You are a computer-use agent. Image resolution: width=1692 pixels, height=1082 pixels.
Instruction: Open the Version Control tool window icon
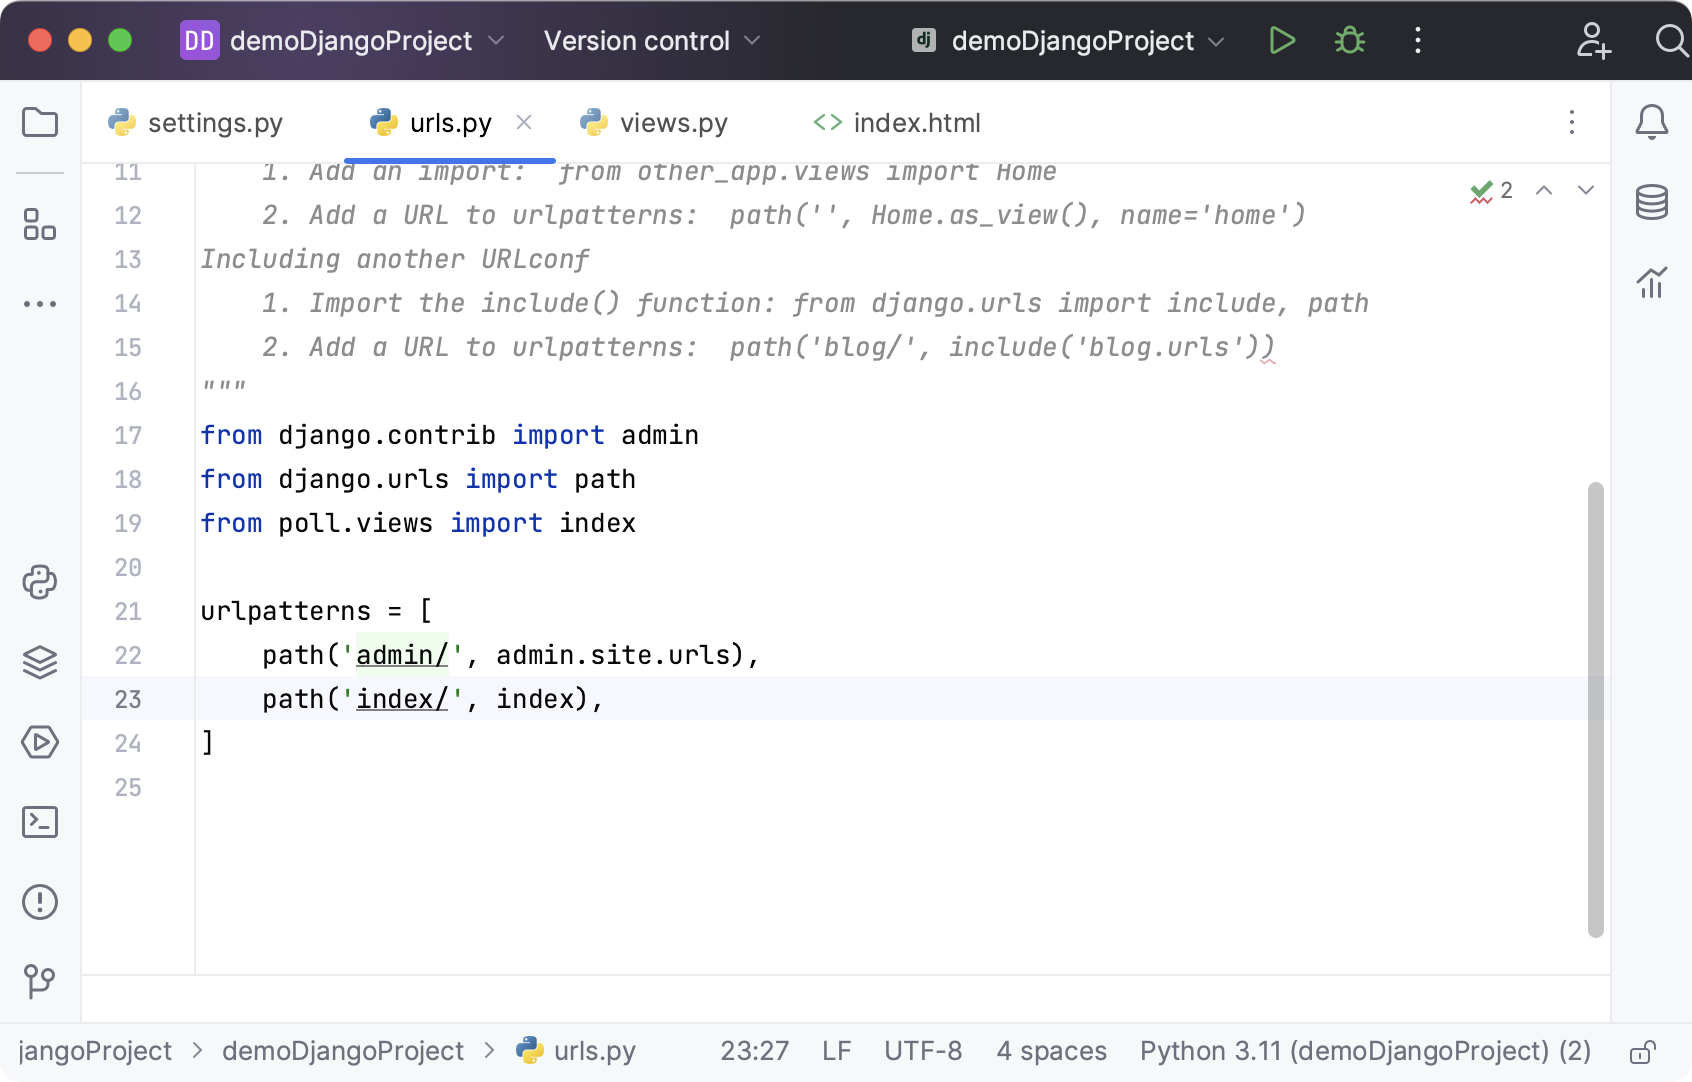point(40,982)
